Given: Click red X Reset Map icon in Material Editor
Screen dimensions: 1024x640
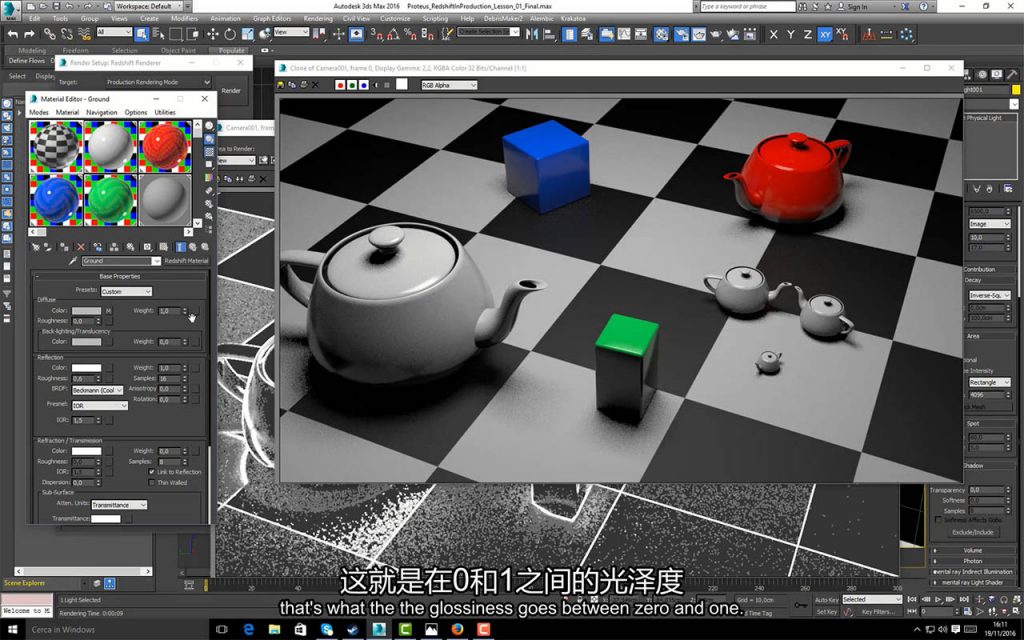Looking at the screenshot, I should pos(81,247).
